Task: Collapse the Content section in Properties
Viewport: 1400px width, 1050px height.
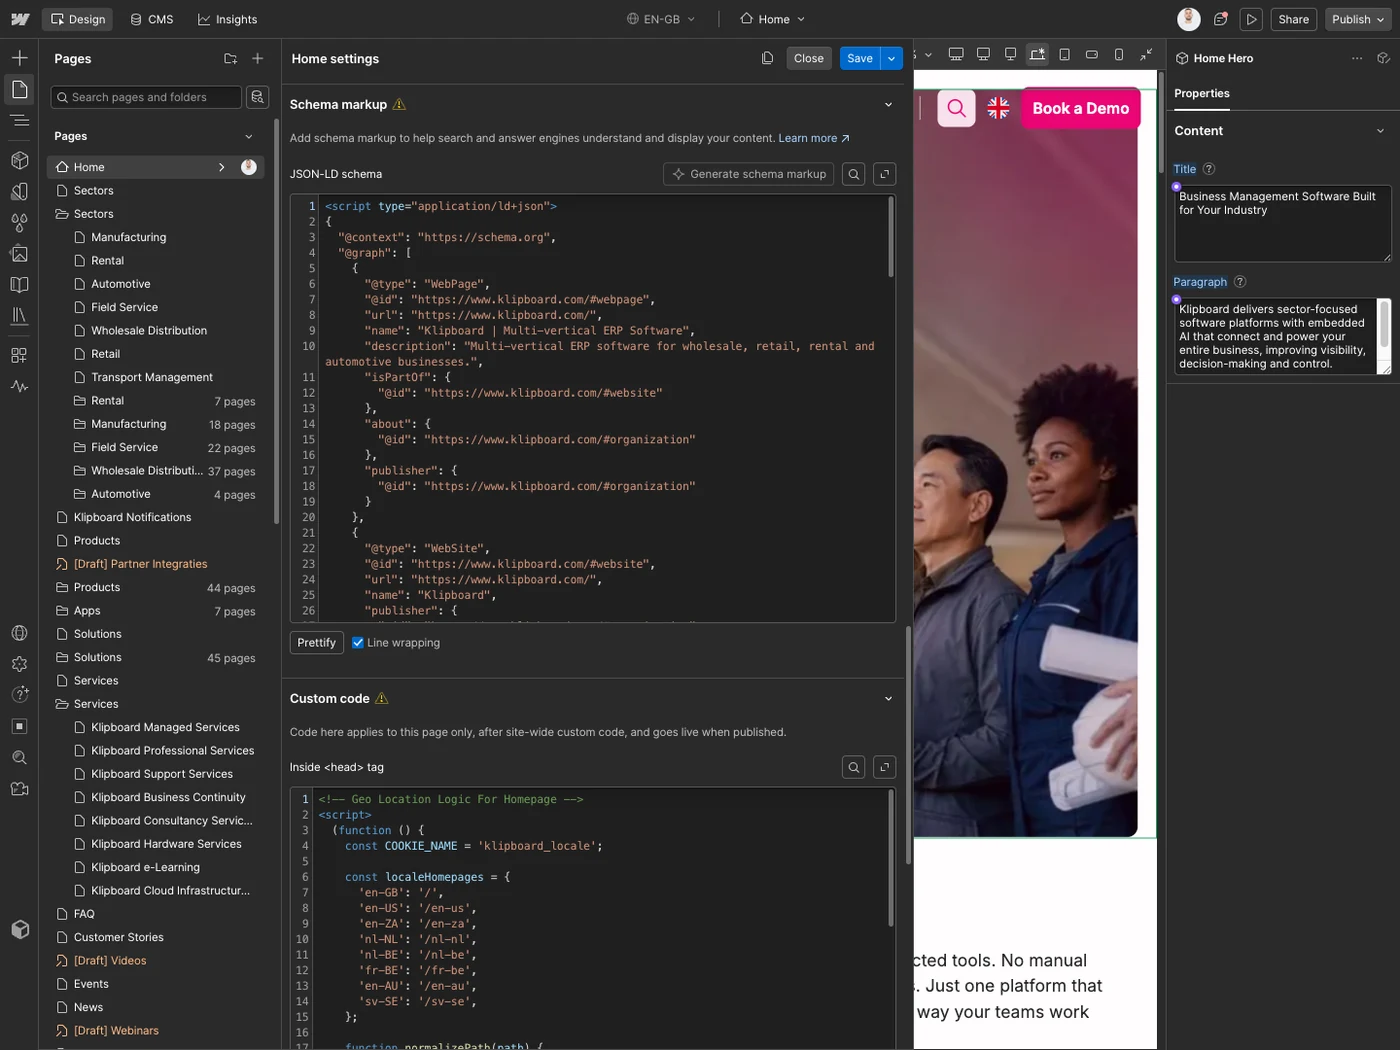Action: pos(1380,131)
